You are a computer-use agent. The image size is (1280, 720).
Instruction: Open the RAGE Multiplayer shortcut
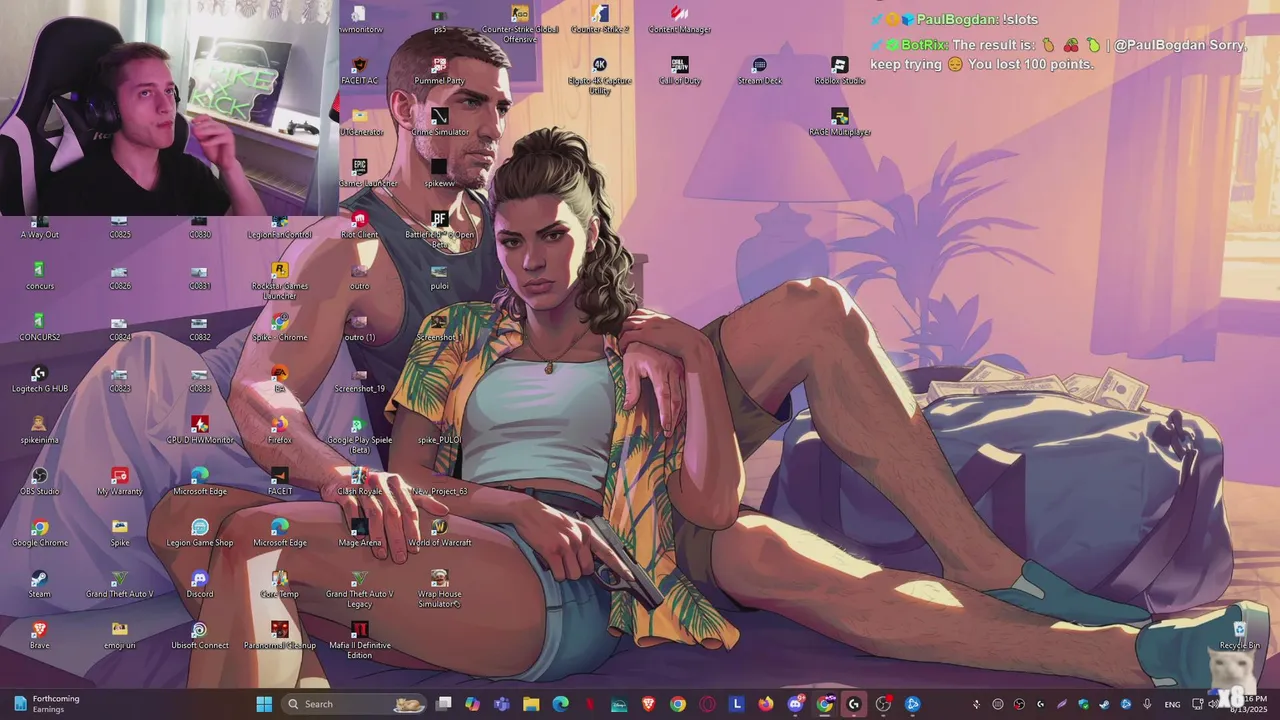(840, 123)
